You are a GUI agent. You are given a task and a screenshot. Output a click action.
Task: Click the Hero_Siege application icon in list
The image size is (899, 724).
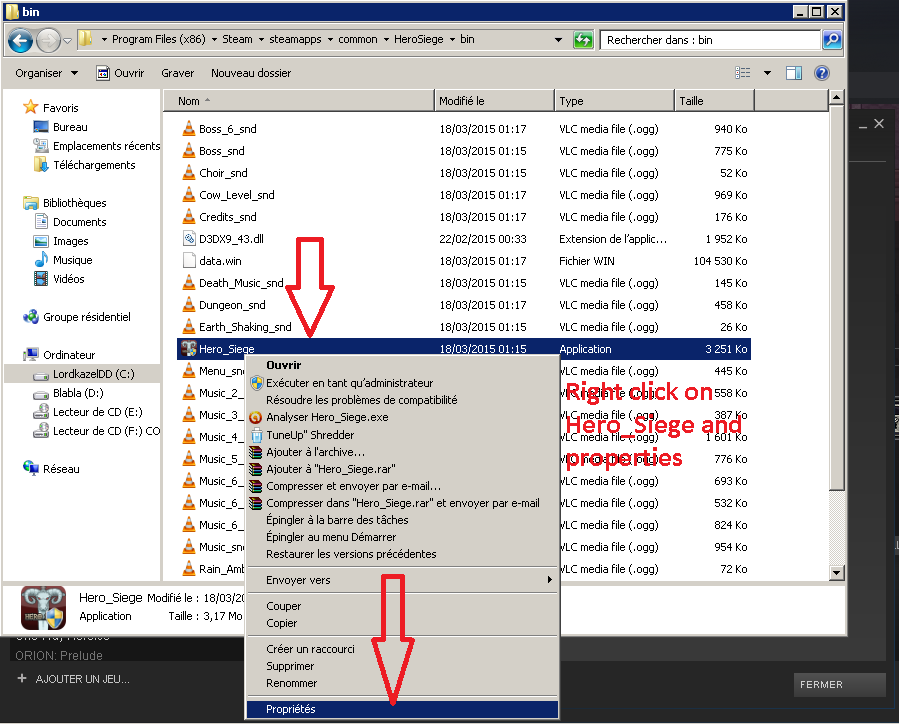click(189, 349)
